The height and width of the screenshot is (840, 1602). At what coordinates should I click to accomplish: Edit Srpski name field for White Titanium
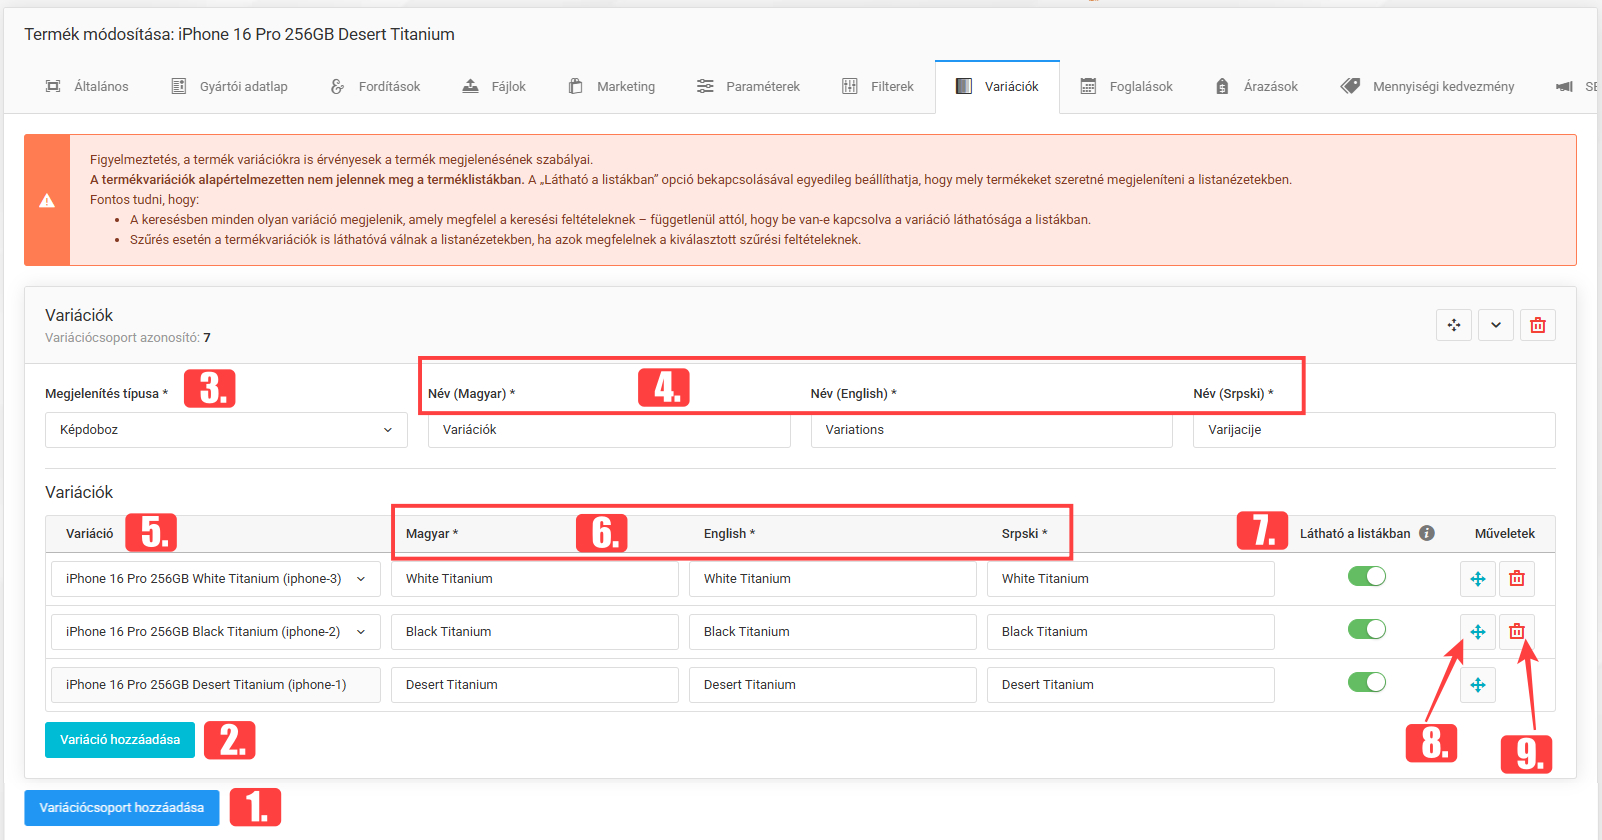[1131, 579]
